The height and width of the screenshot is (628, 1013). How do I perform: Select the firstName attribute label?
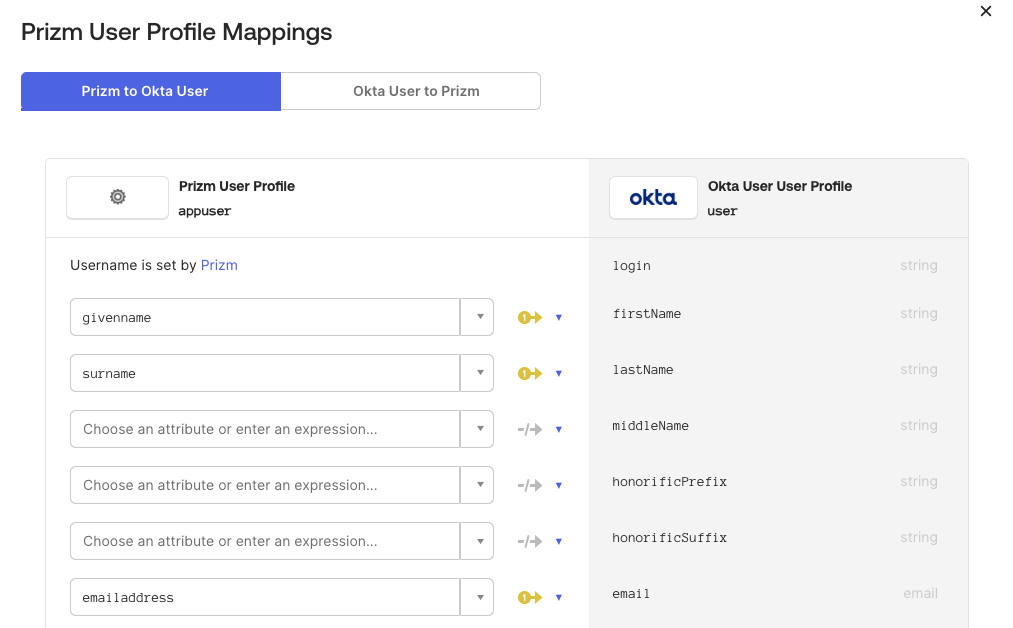click(x=647, y=313)
